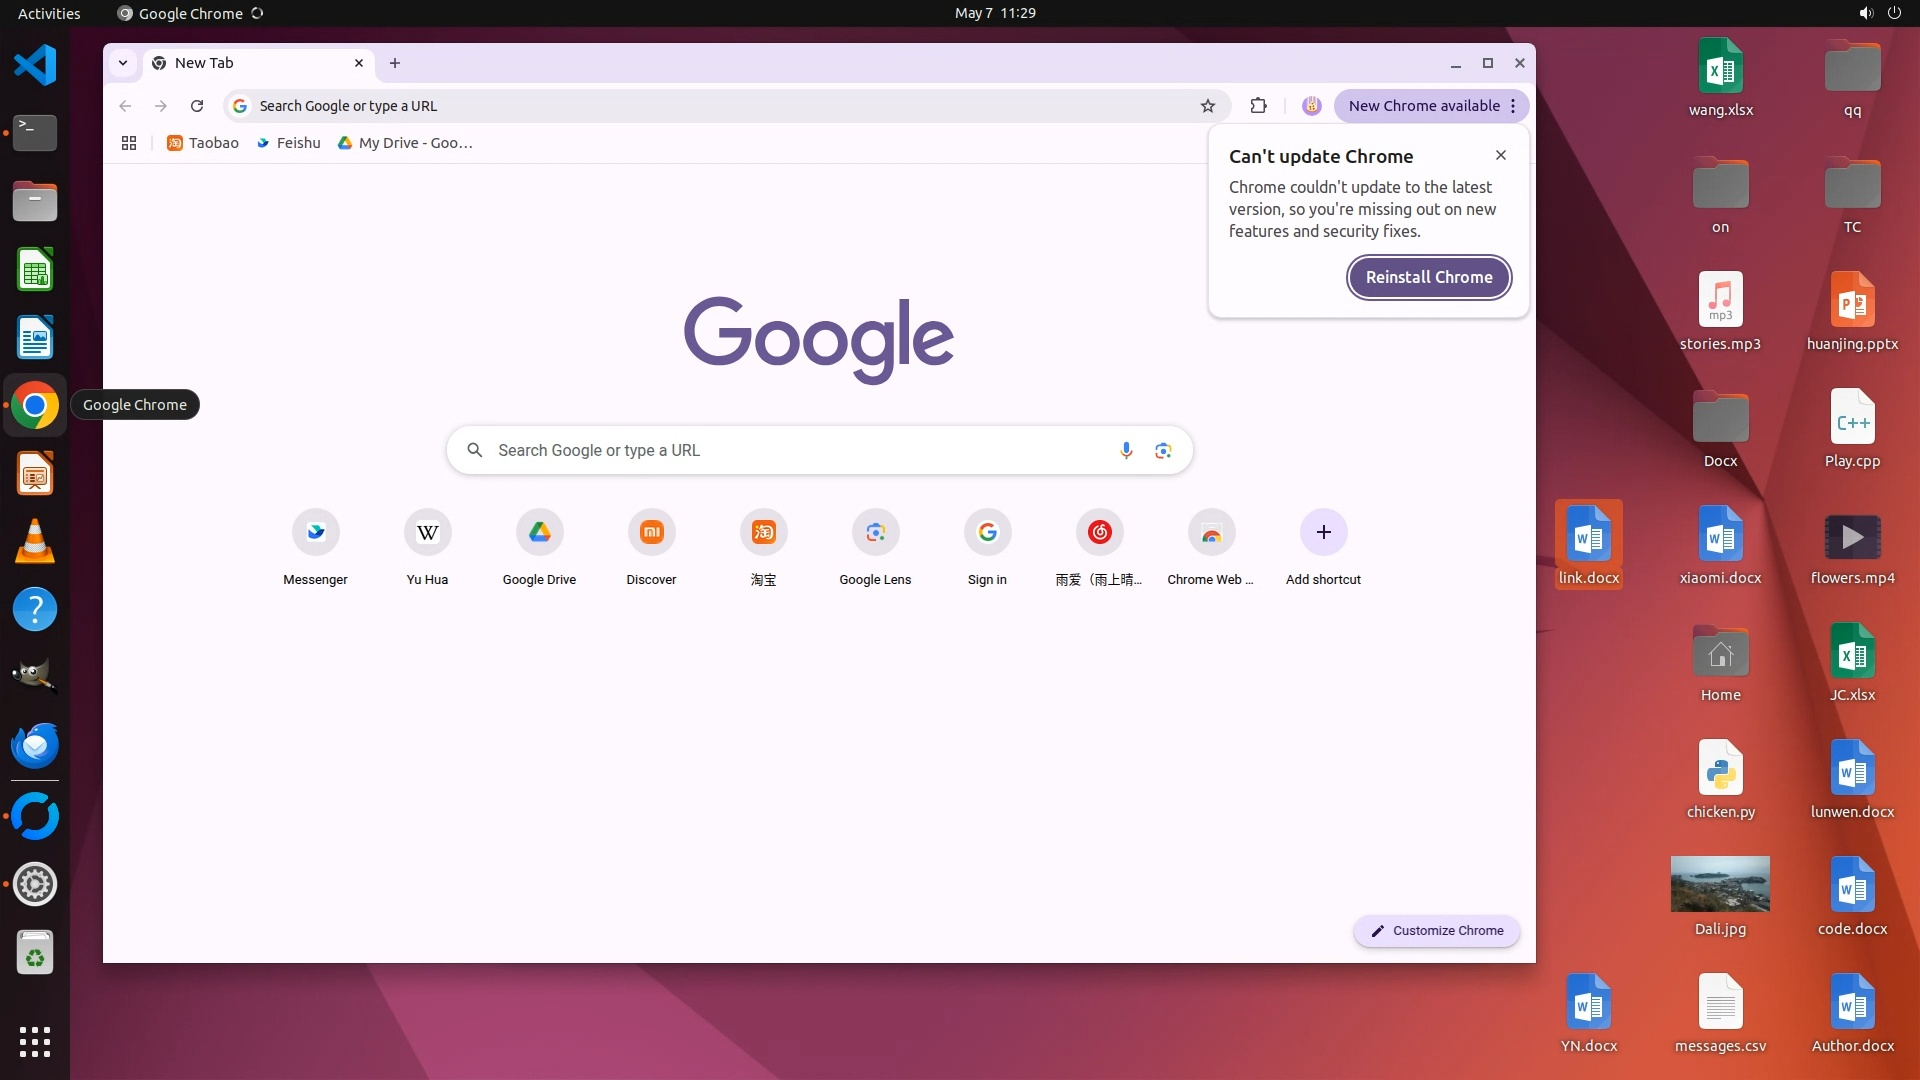Expand the tab search dropdown arrow

point(123,63)
